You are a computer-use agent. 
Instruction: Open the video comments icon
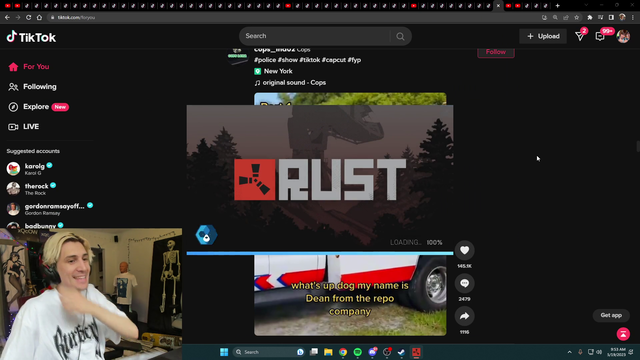(x=464, y=283)
